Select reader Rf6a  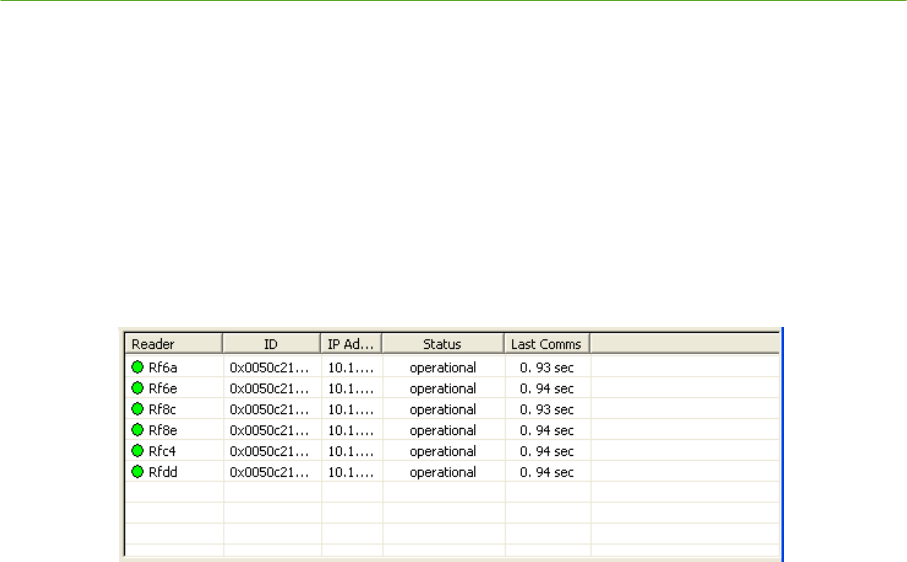coord(163,368)
